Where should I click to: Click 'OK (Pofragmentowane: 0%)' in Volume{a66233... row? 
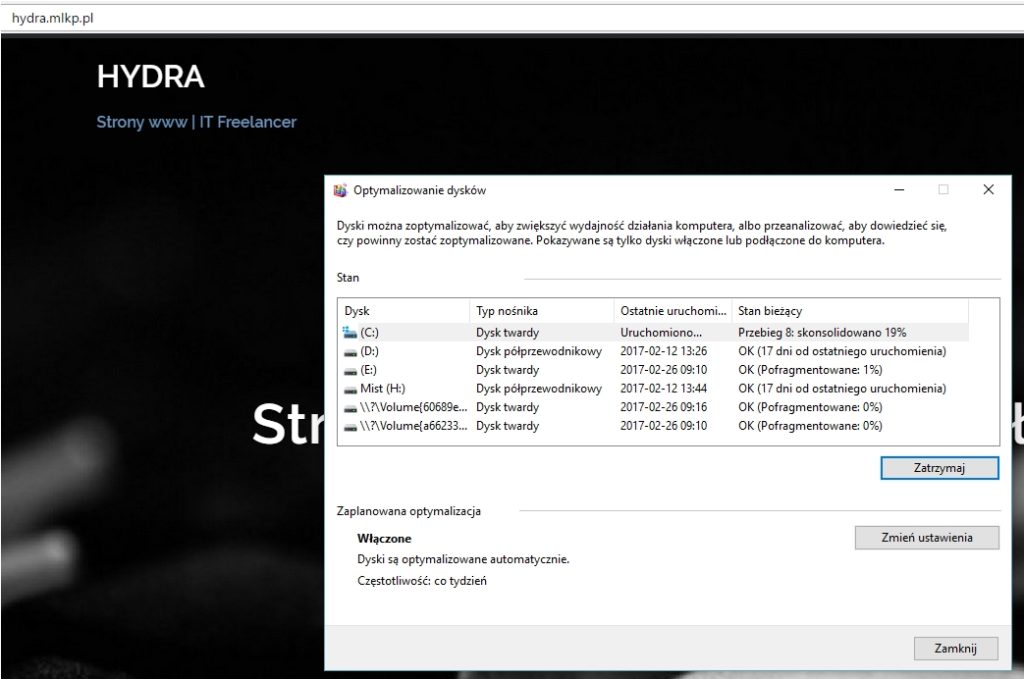click(x=810, y=426)
